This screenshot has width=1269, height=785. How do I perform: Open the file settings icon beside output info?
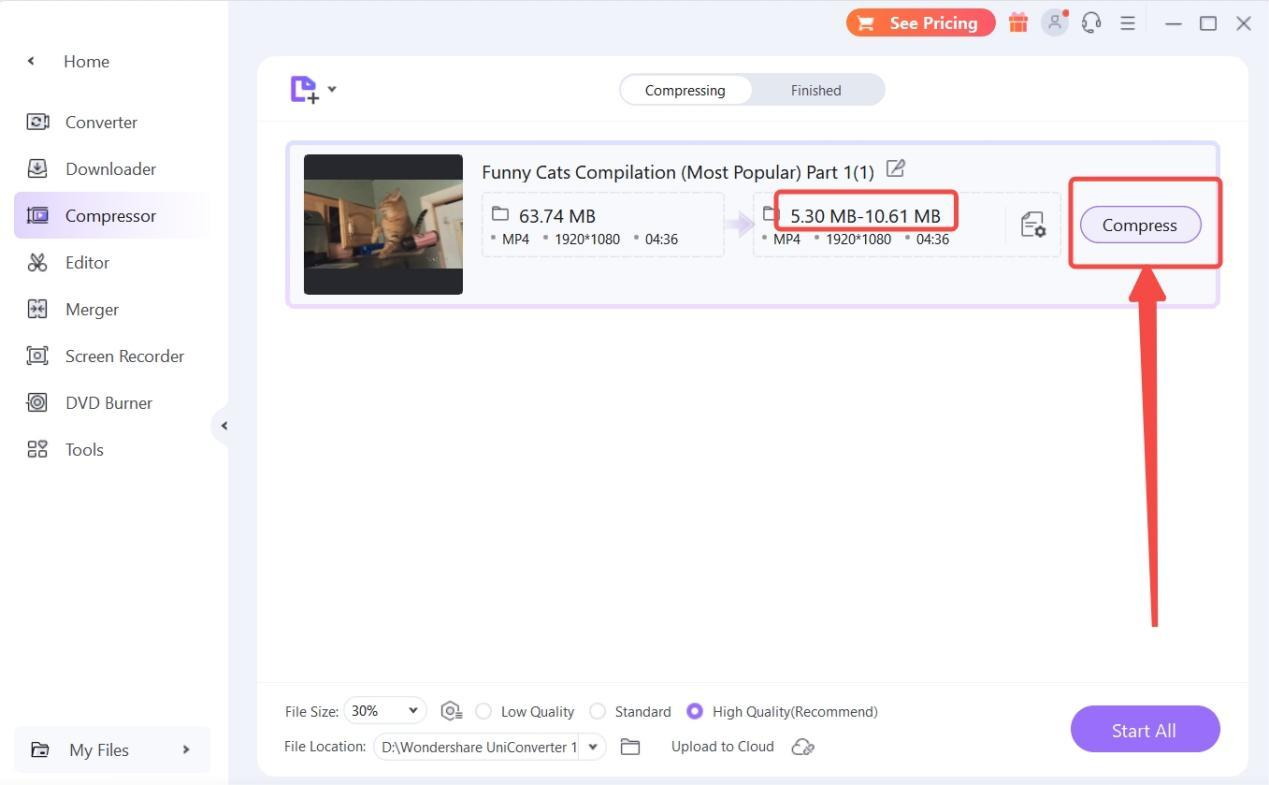[x=1033, y=224]
